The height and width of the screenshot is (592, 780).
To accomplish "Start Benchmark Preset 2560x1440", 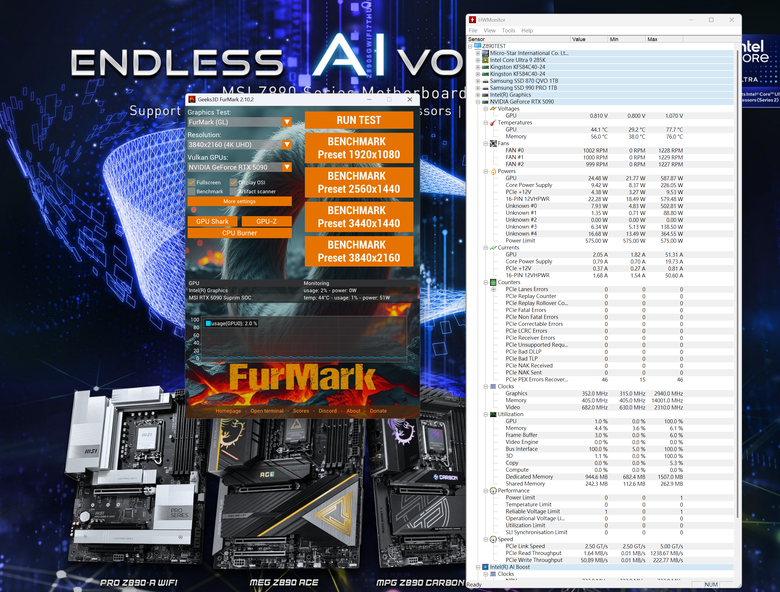I will coord(359,182).
